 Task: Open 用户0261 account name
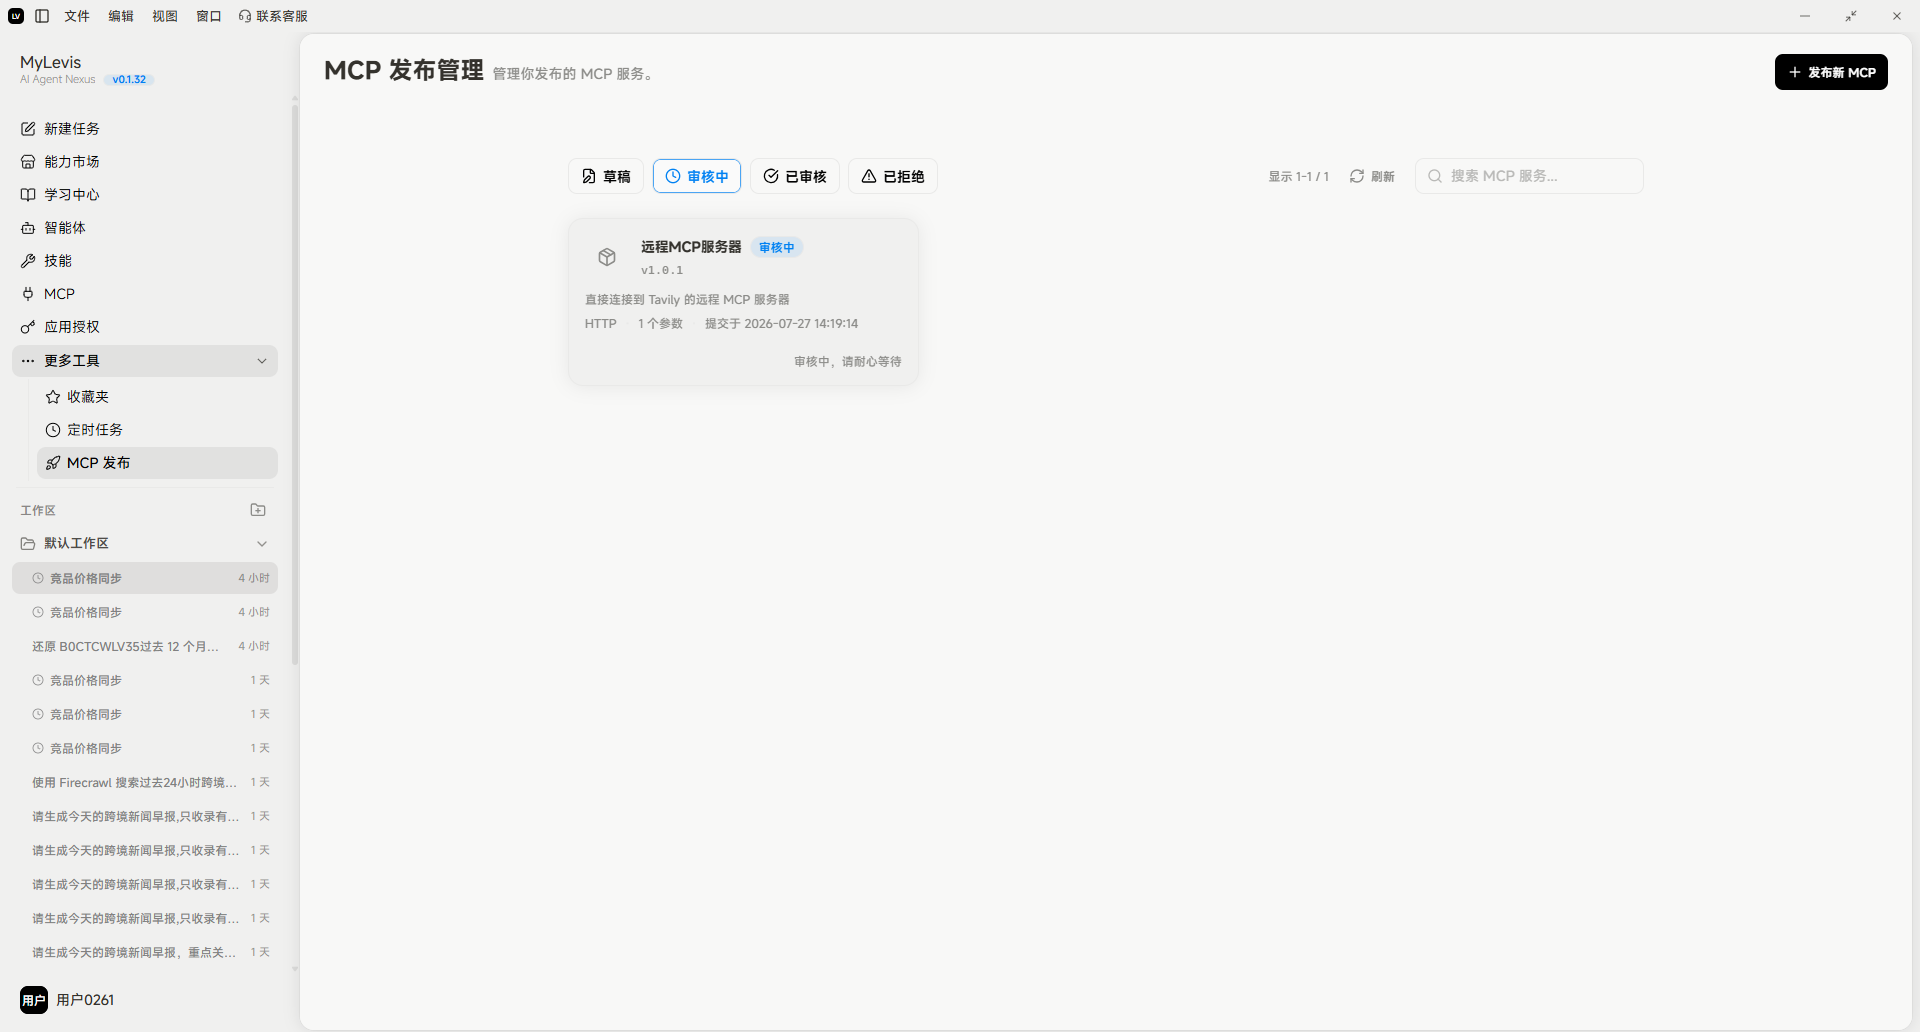[85, 1000]
